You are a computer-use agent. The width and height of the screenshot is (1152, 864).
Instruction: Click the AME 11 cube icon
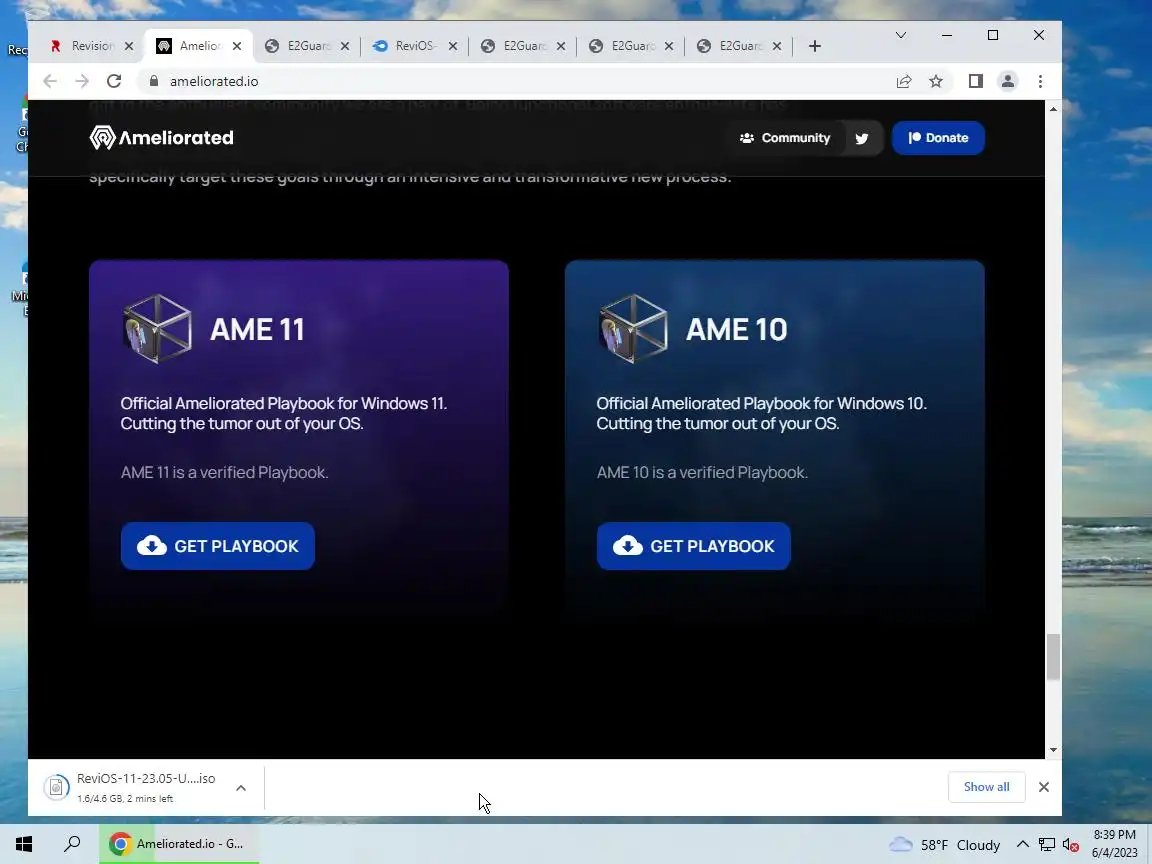[157, 328]
